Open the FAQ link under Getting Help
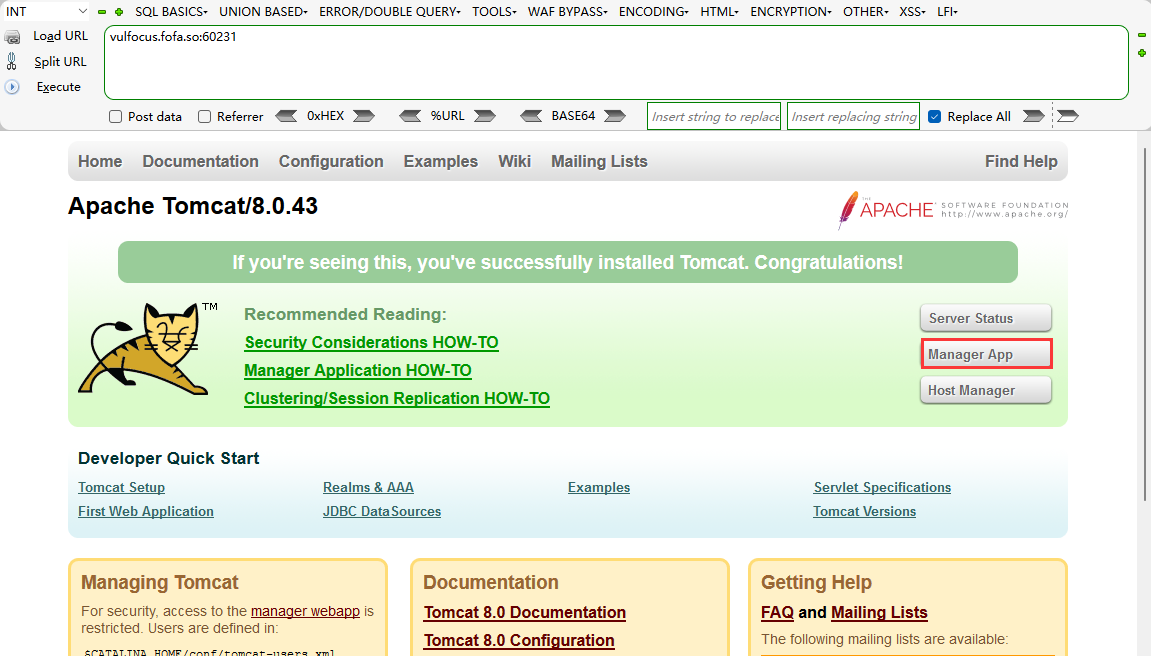Image resolution: width=1151 pixels, height=656 pixels. [777, 613]
